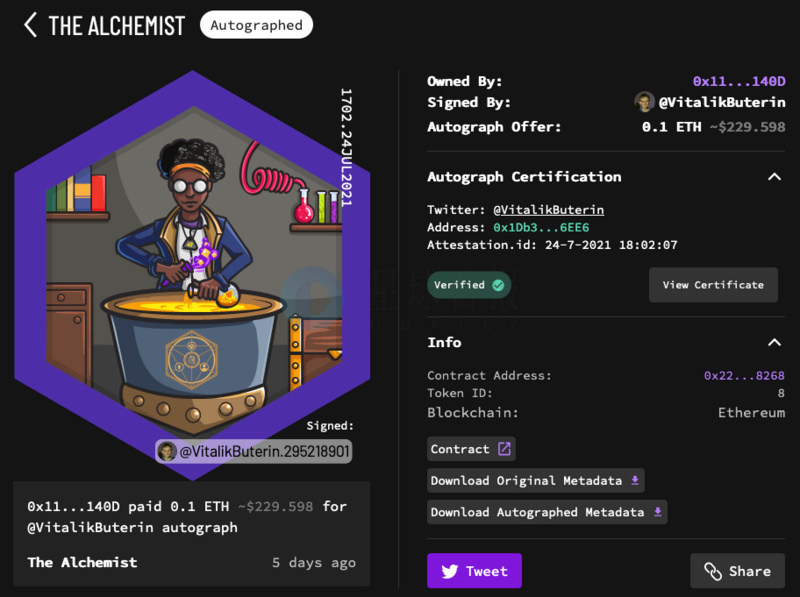This screenshot has height=597, width=800.
Task: Click download arrow icon on Original Metadata
Action: point(635,480)
